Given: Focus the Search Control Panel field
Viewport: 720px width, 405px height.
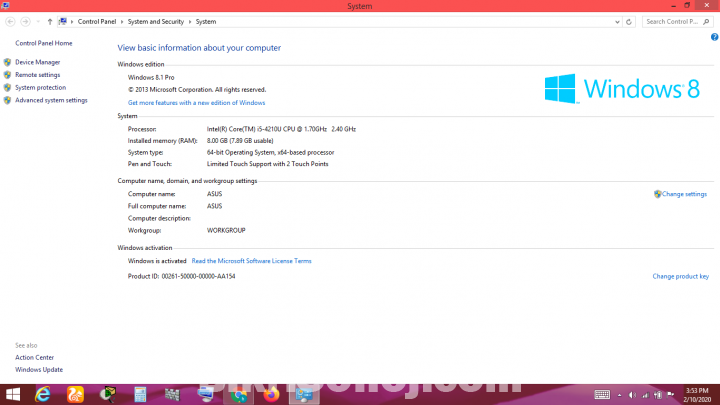Looking at the screenshot, I should click(x=677, y=22).
